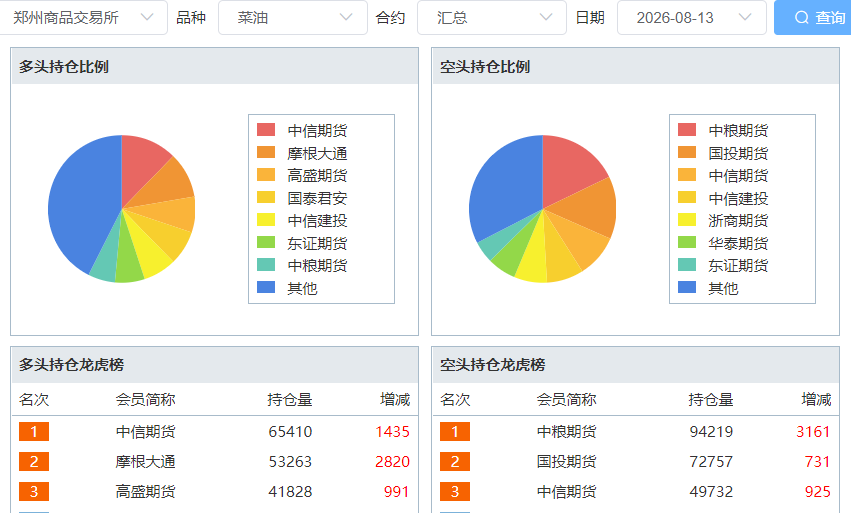The height and width of the screenshot is (513, 851).
Task: Click the red 中粮期货 slice of short pie
Action: pos(567,171)
